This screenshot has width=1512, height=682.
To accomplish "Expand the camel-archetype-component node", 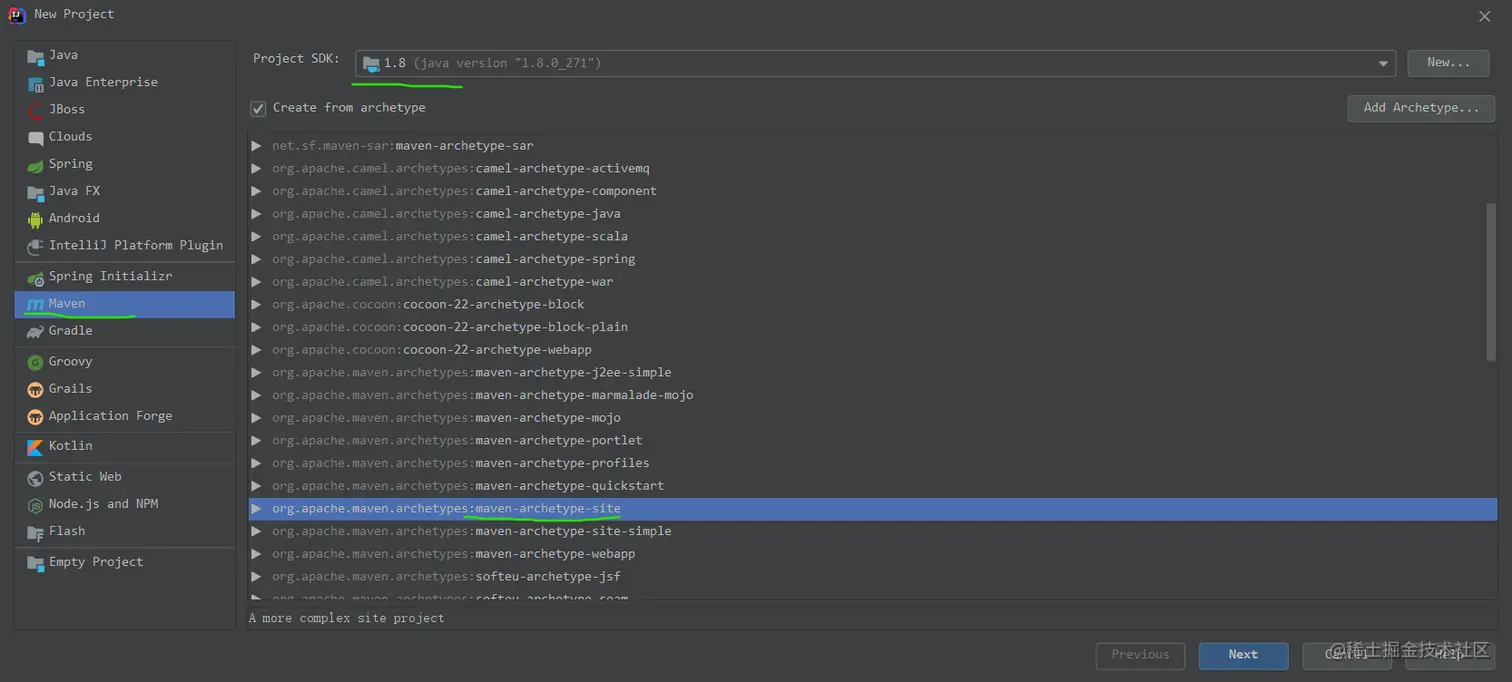I will (257, 191).
